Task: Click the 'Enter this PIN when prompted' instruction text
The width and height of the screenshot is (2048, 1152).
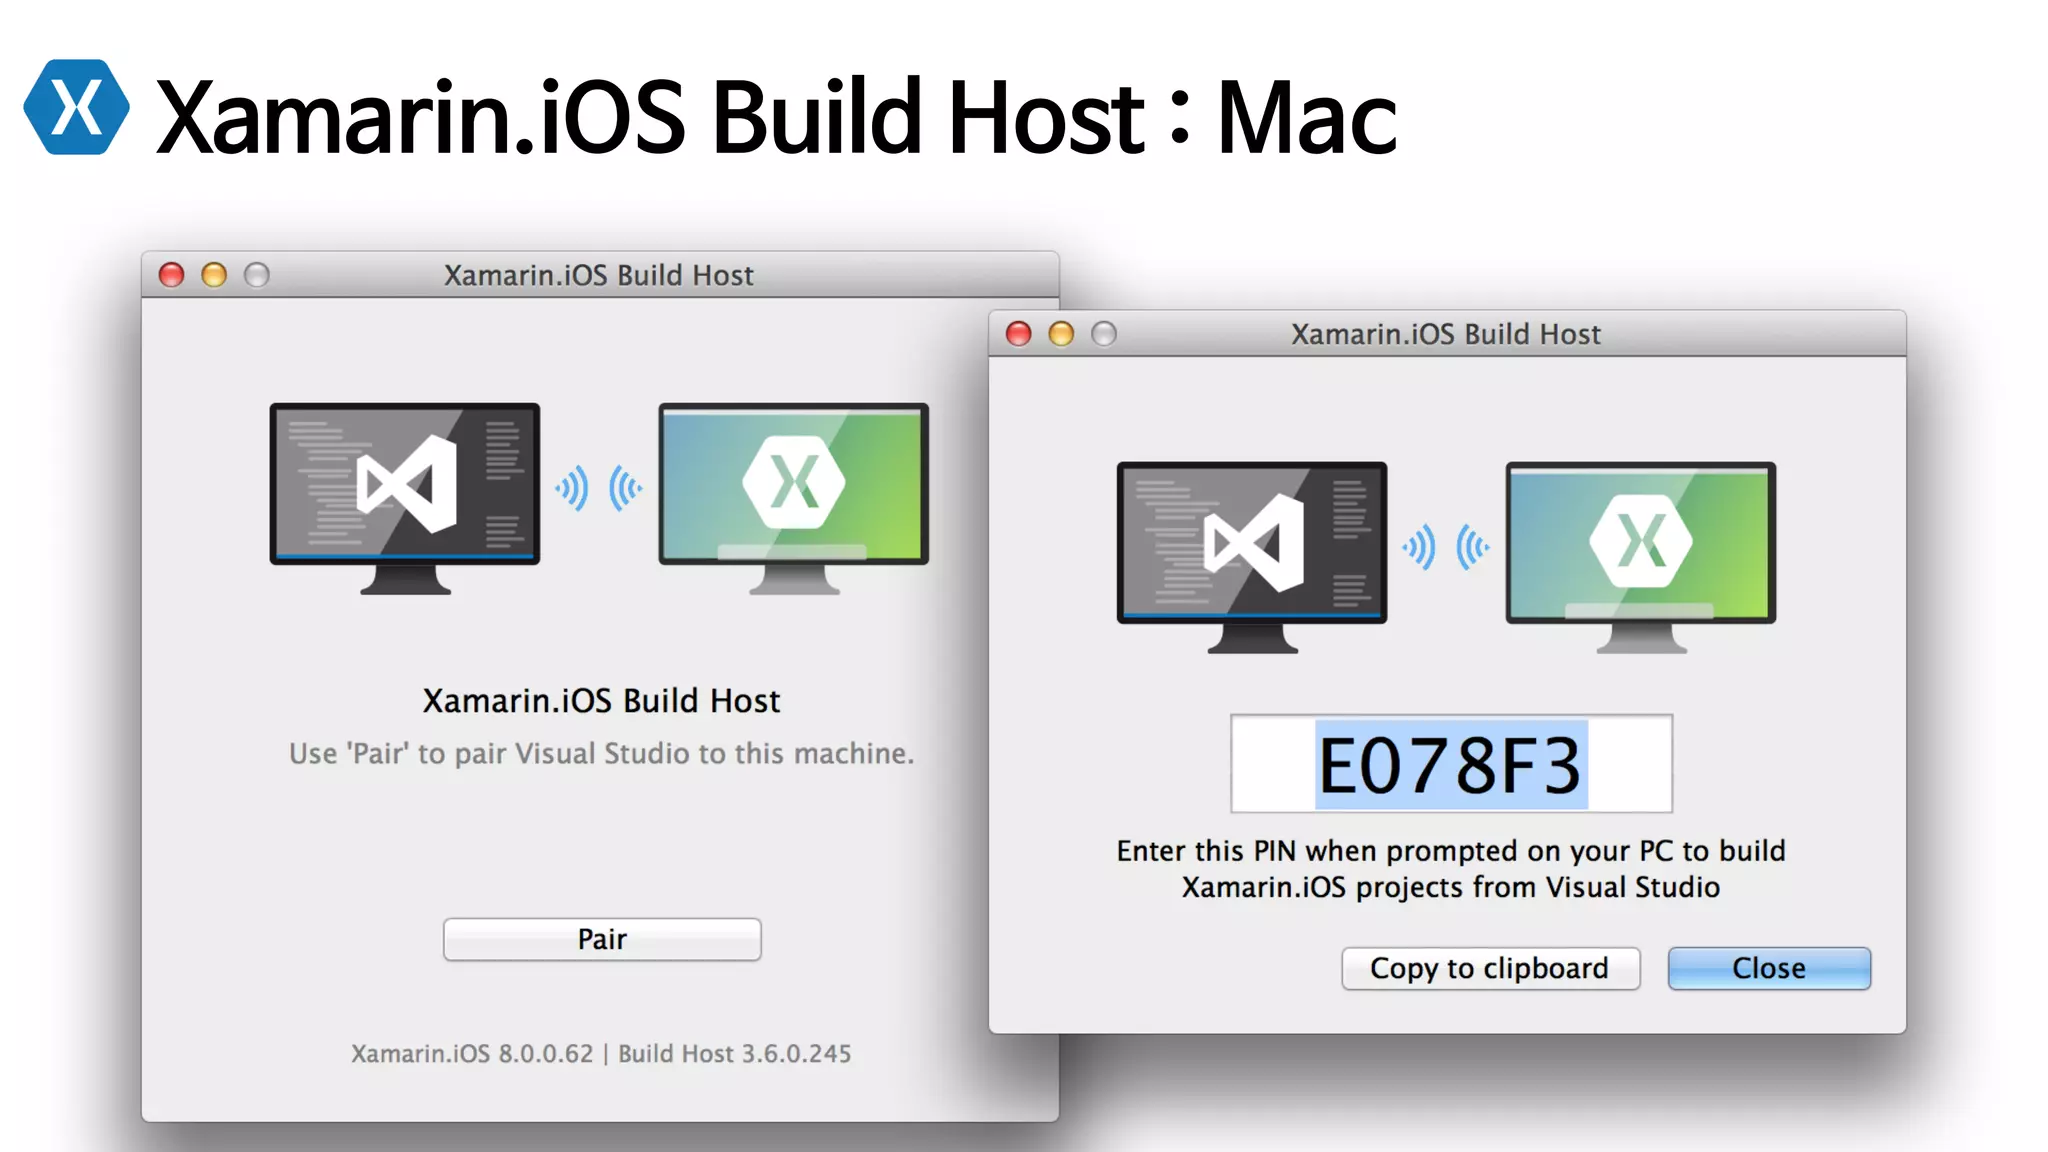Action: click(1451, 869)
